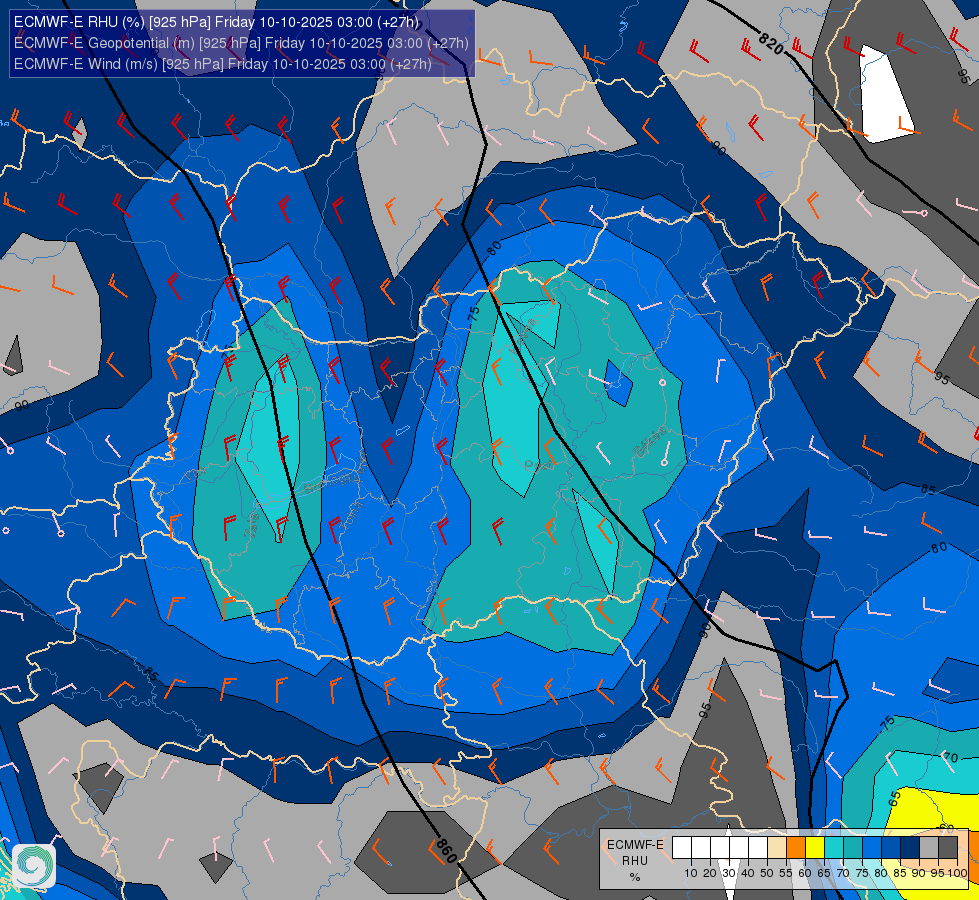Pick the bright blue 75–80% legend swatch
This screenshot has width=979, height=900.
[x=872, y=847]
